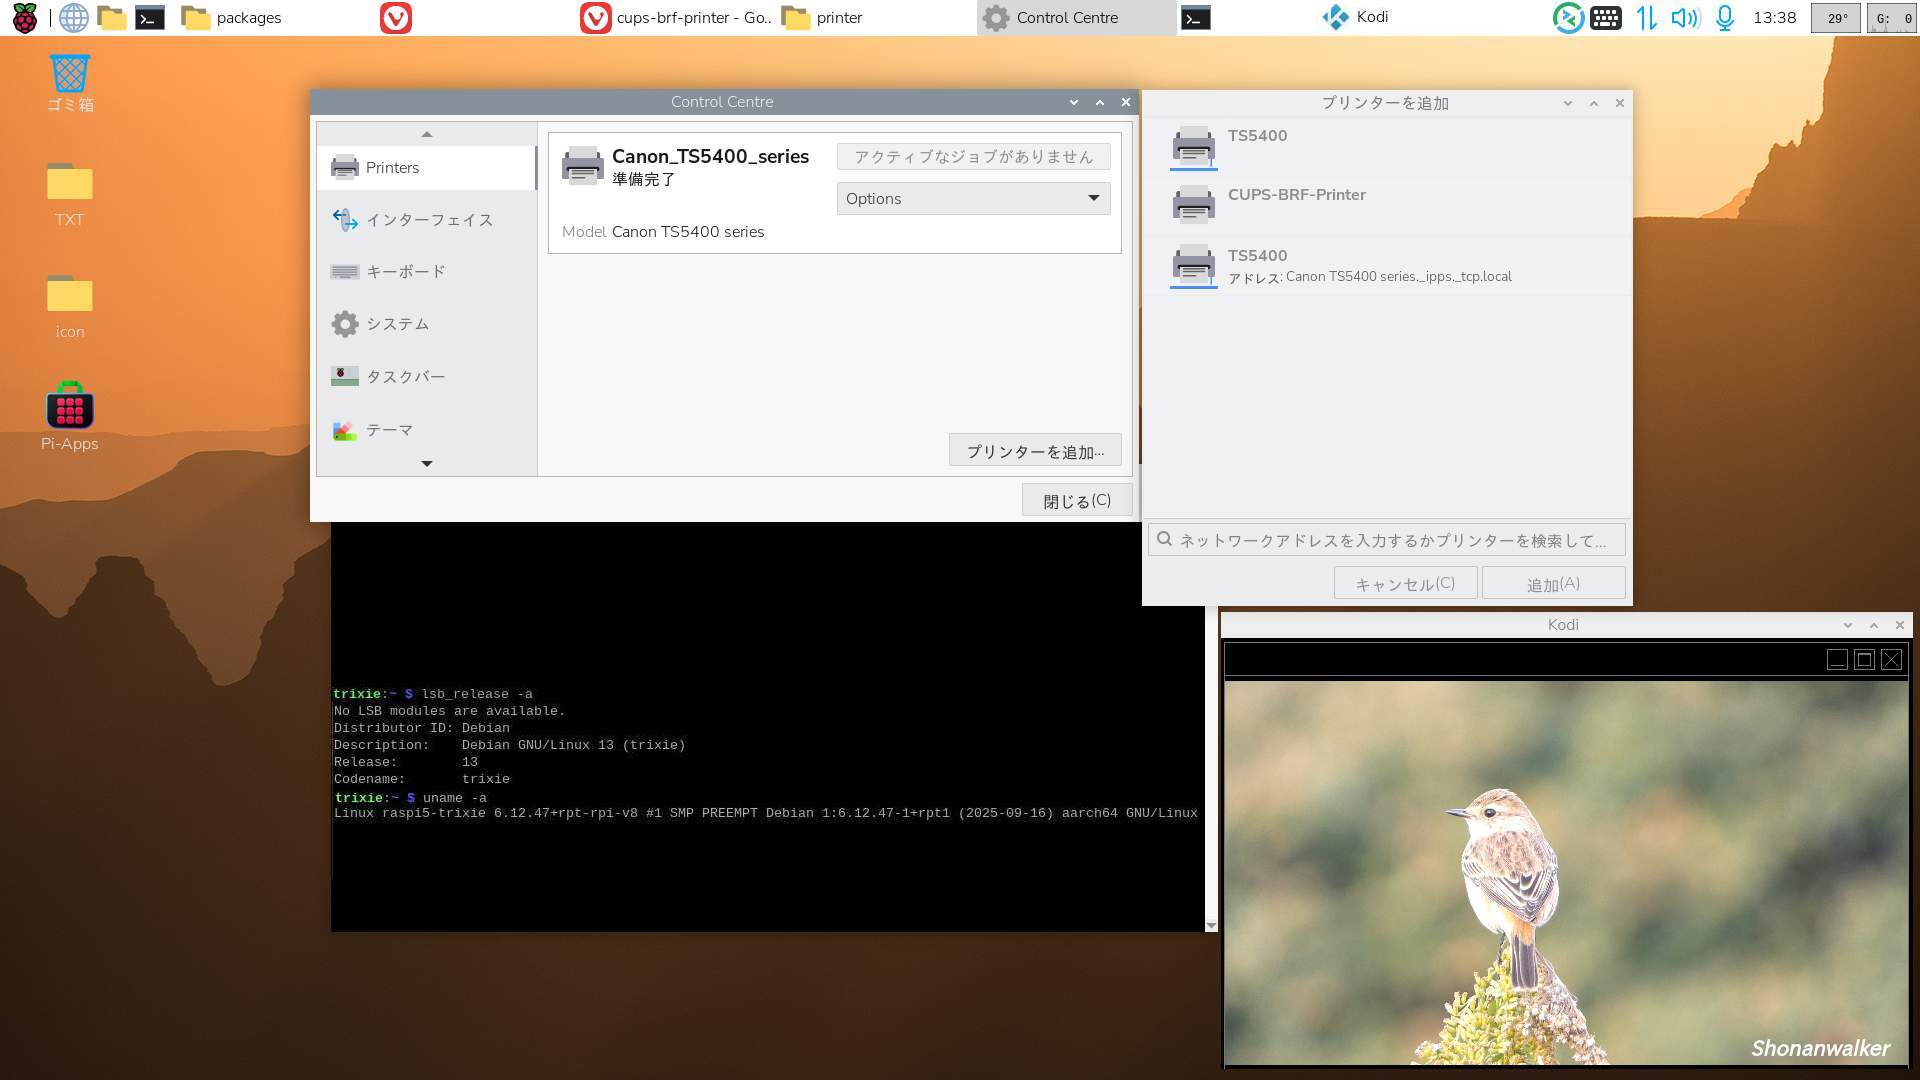Click the プリンターを追加 button
The height and width of the screenshot is (1080, 1920).
(x=1035, y=451)
